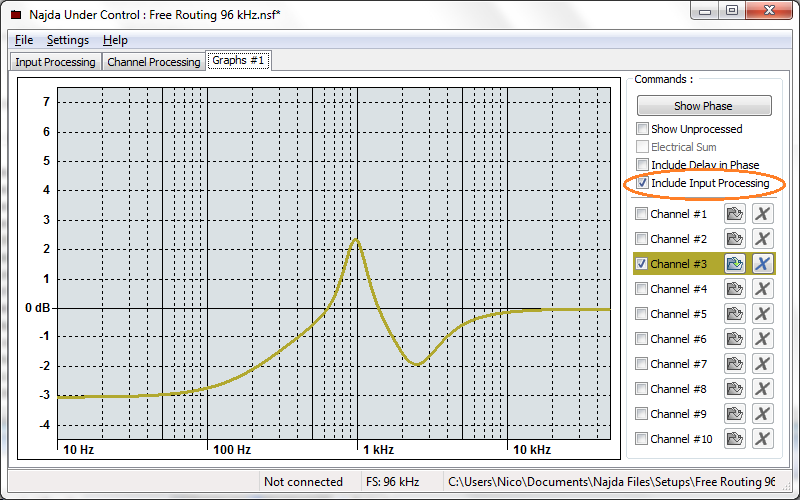Select the Graphs #1 tab

point(238,60)
